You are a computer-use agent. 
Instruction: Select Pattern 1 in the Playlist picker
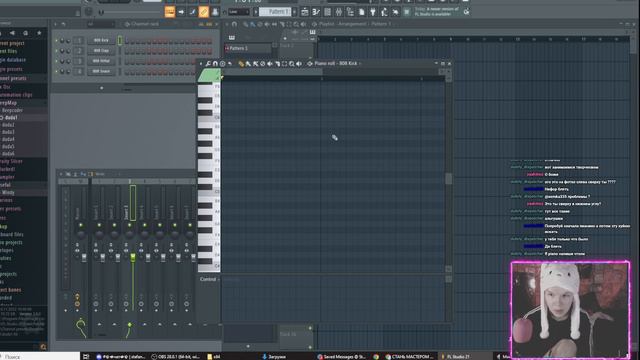248,48
